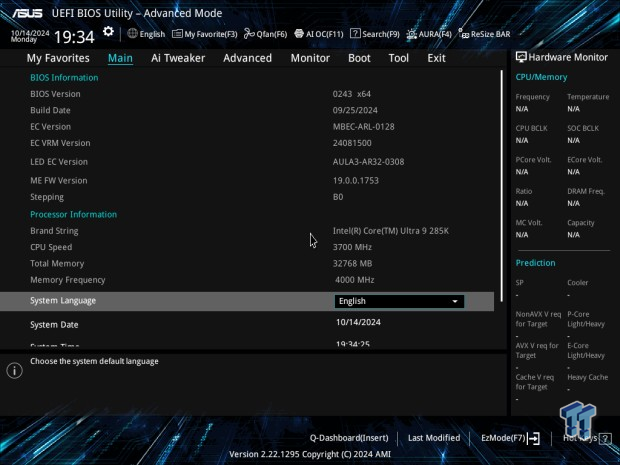The image size is (620, 465).
Task: Click the English language globe icon
Action: coord(133,34)
